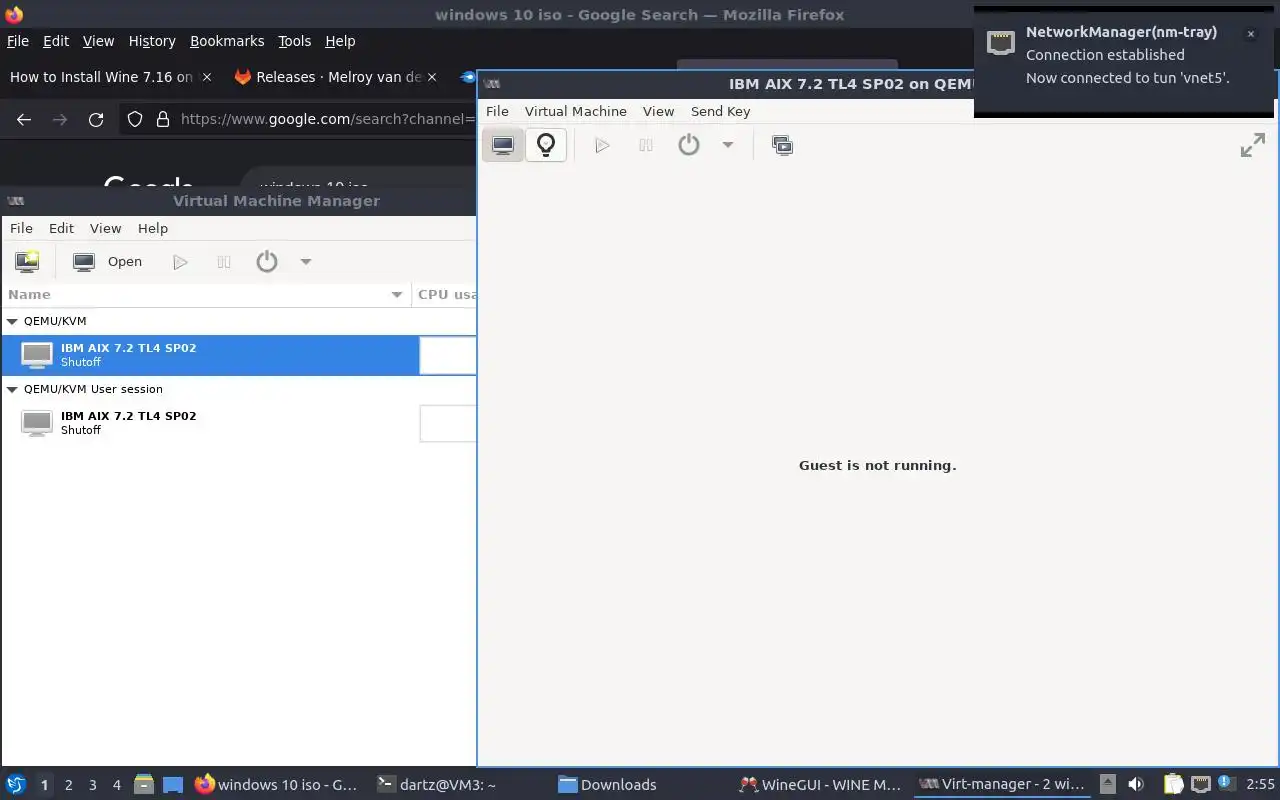The image size is (1280, 800).
Task: Click the volume speaker icon in system tray
Action: click(x=1135, y=785)
